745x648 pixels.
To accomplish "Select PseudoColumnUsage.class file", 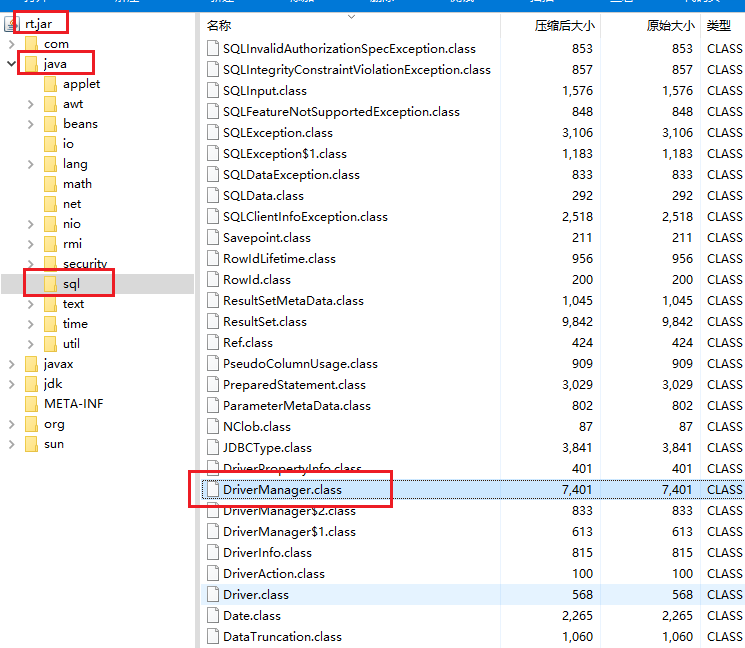I will [x=300, y=364].
